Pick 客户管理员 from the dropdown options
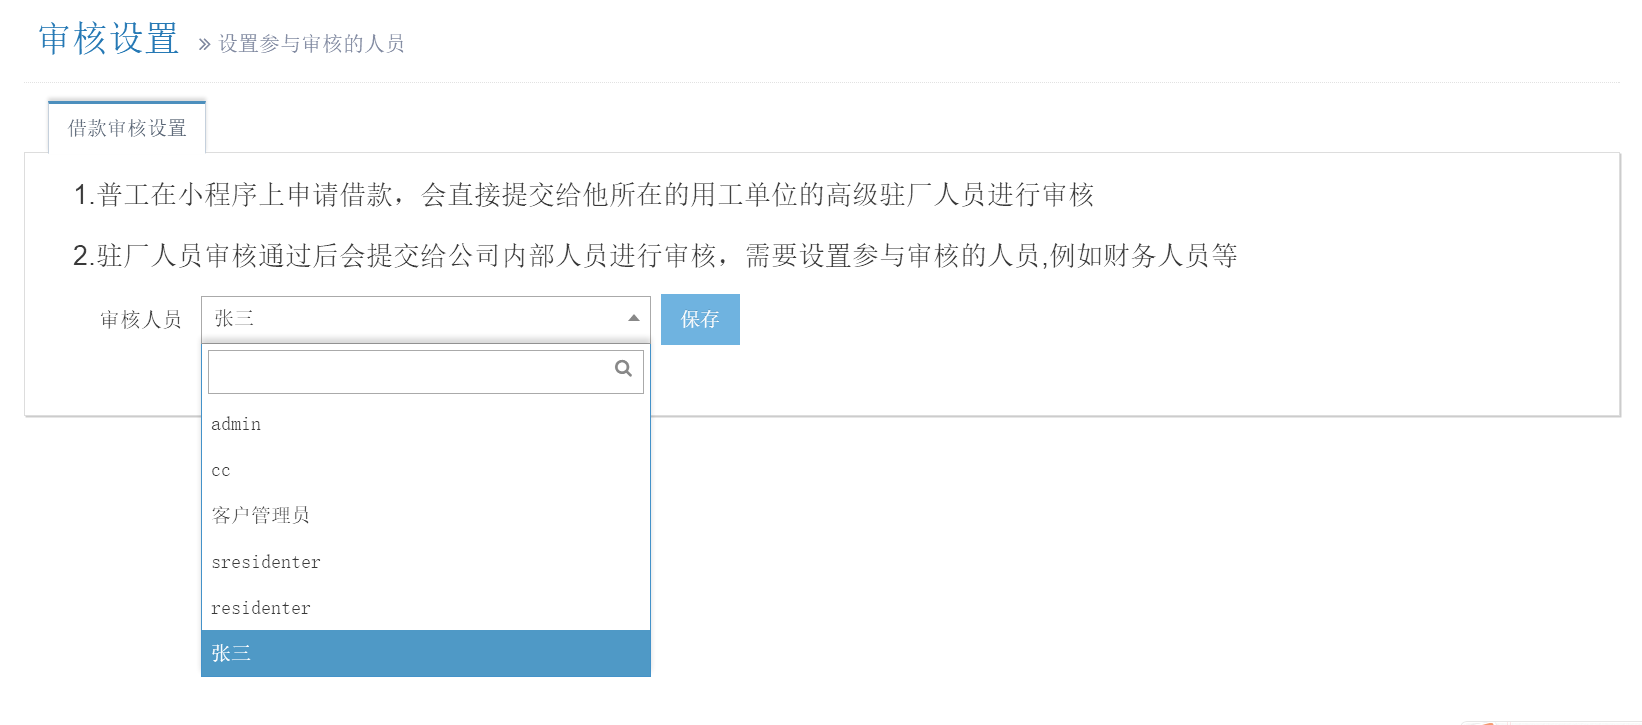Viewport: 1642px width, 725px height. pos(426,516)
